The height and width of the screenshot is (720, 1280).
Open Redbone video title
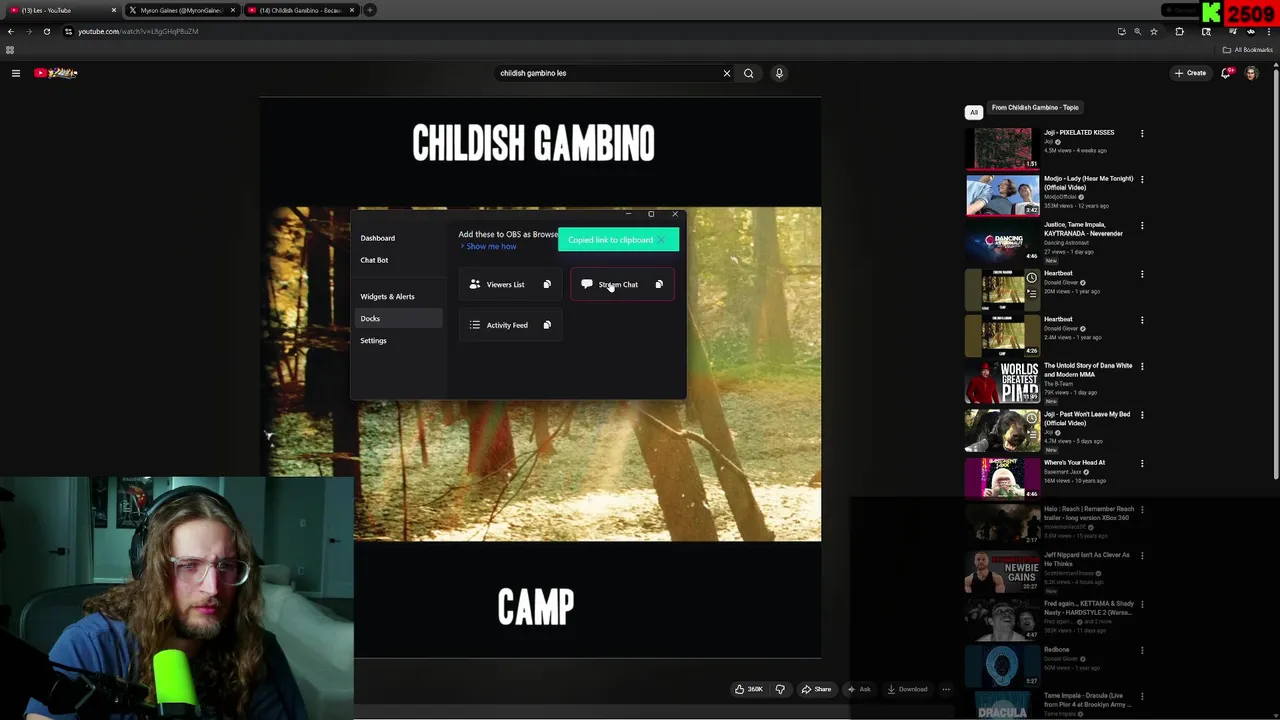coord(1056,650)
